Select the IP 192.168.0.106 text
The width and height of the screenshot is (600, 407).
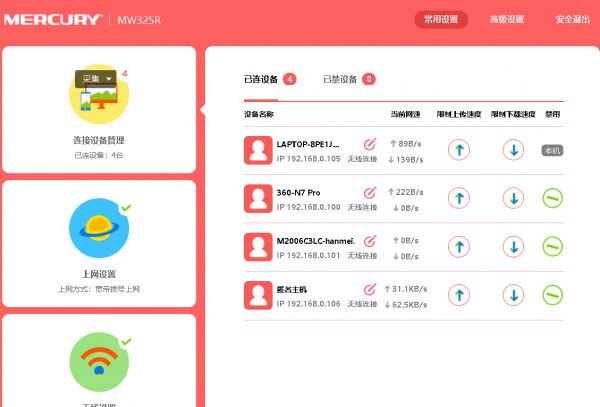click(308, 304)
